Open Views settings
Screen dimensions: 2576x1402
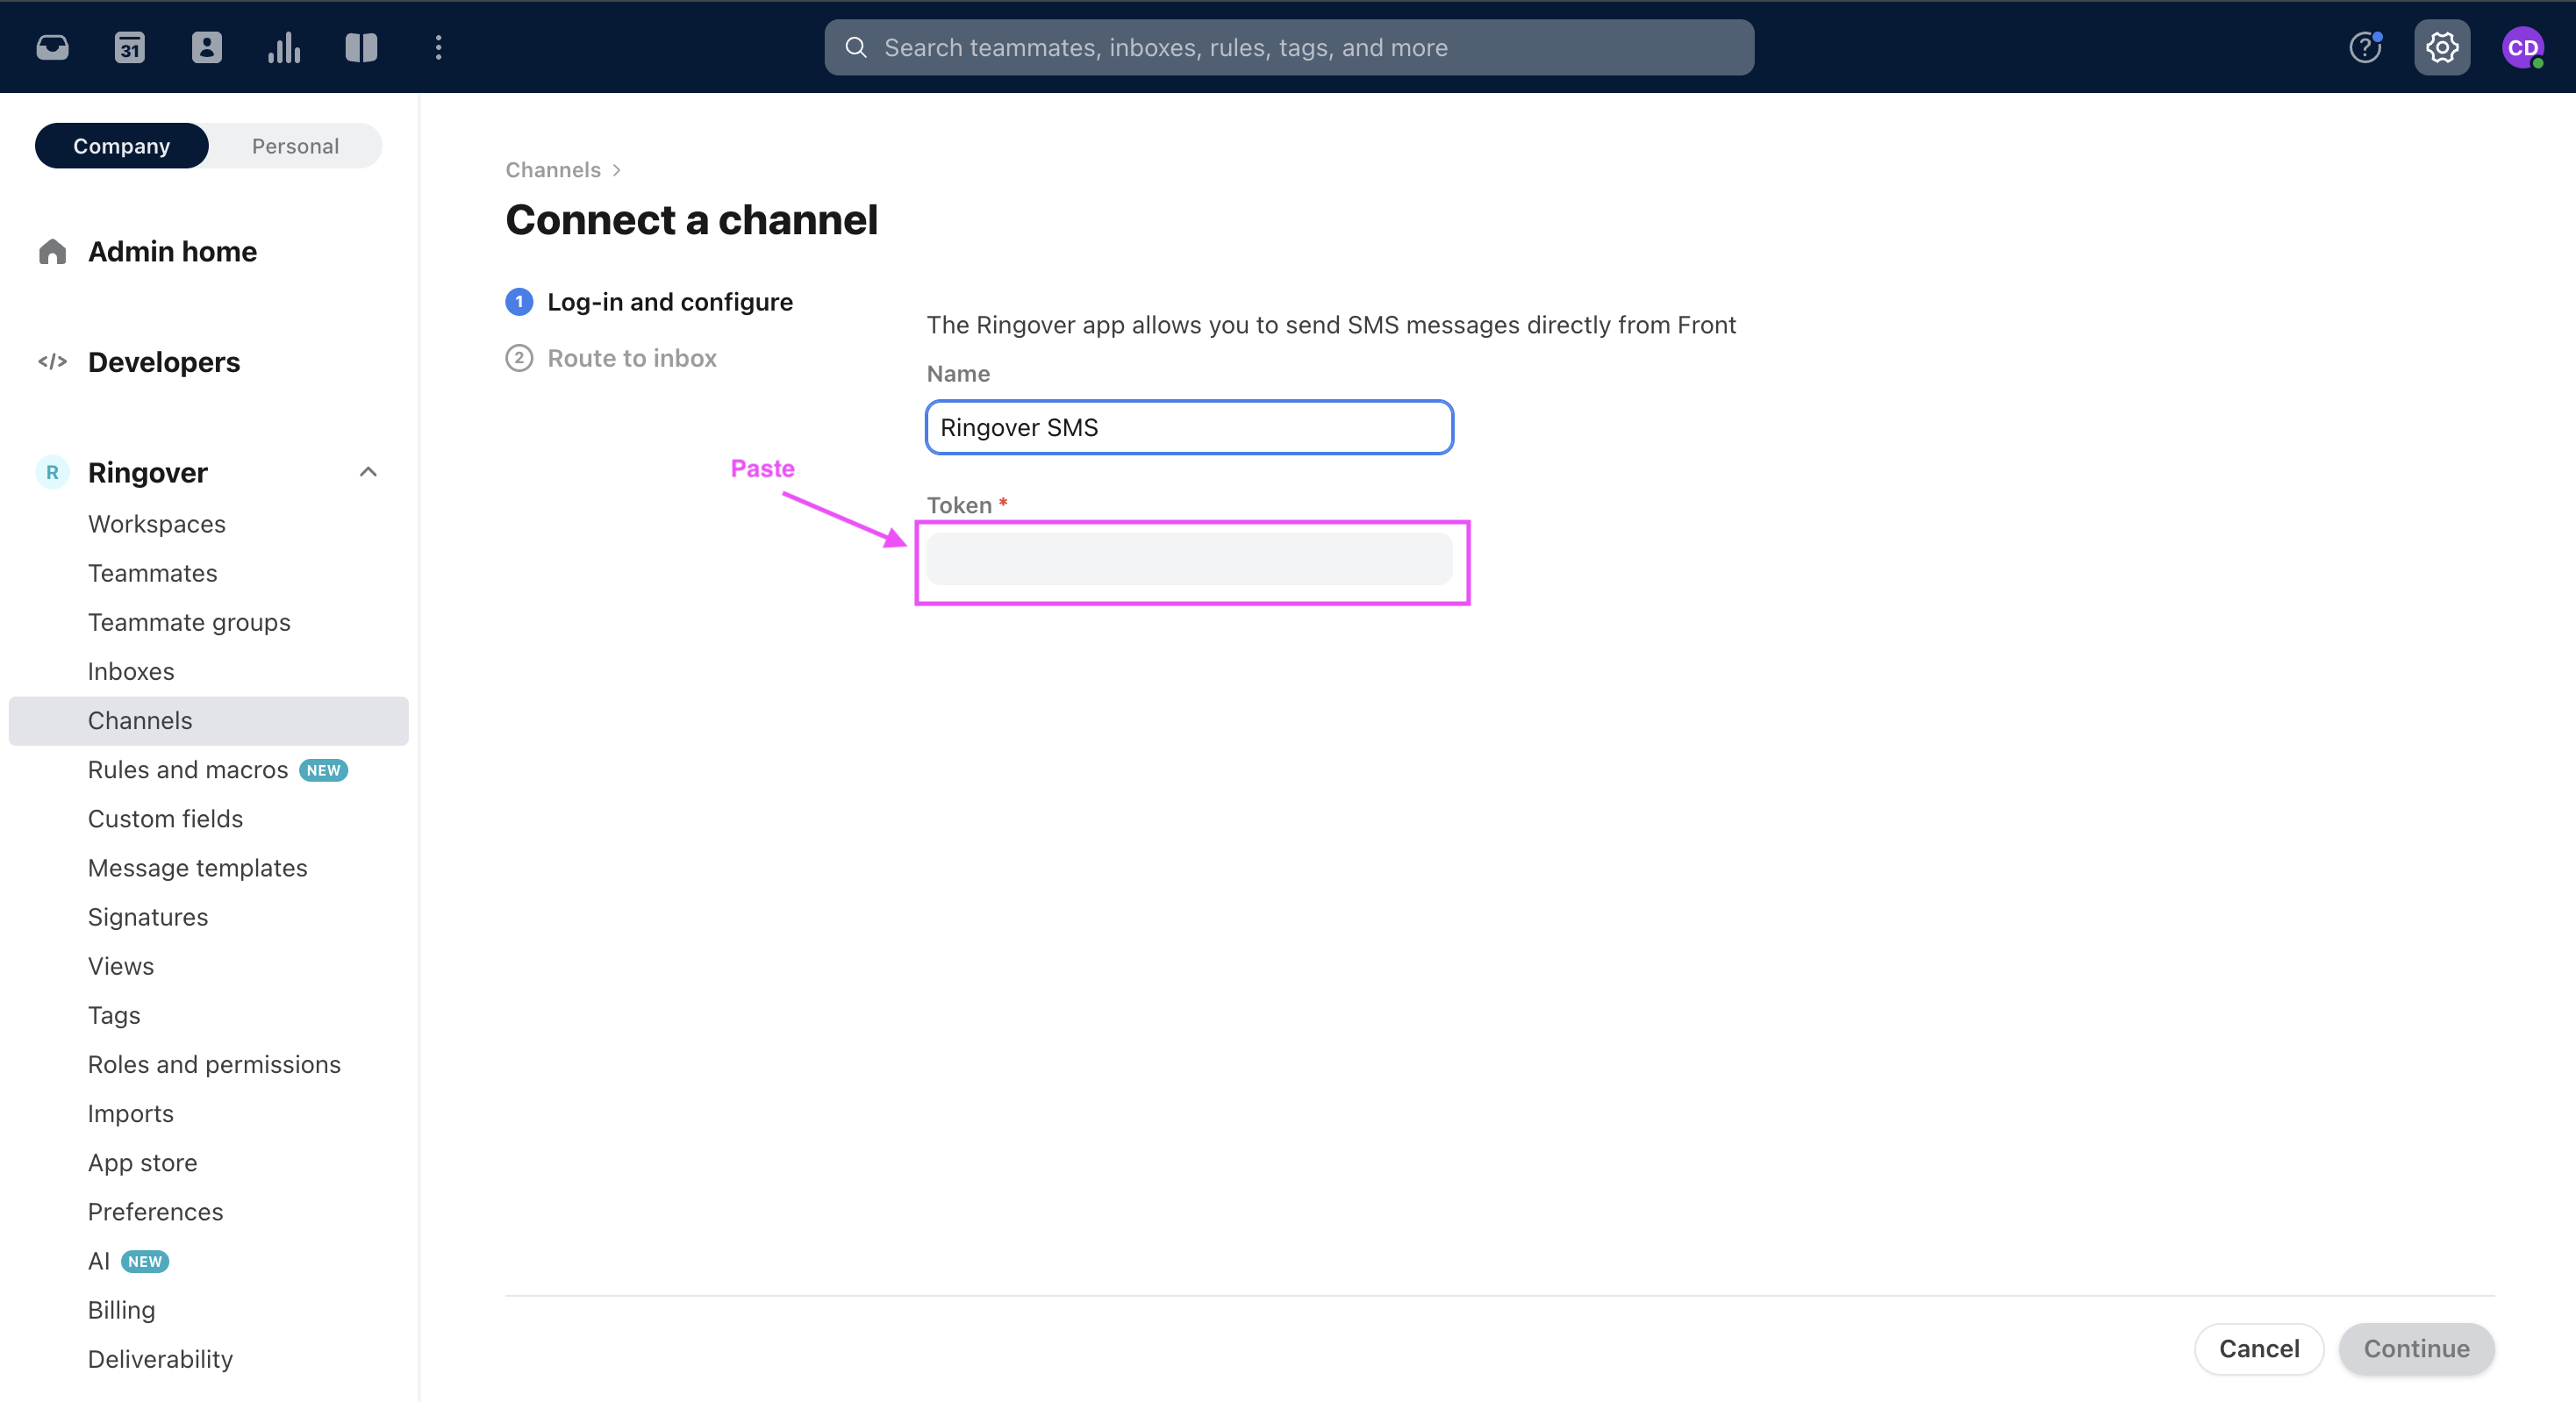click(121, 965)
